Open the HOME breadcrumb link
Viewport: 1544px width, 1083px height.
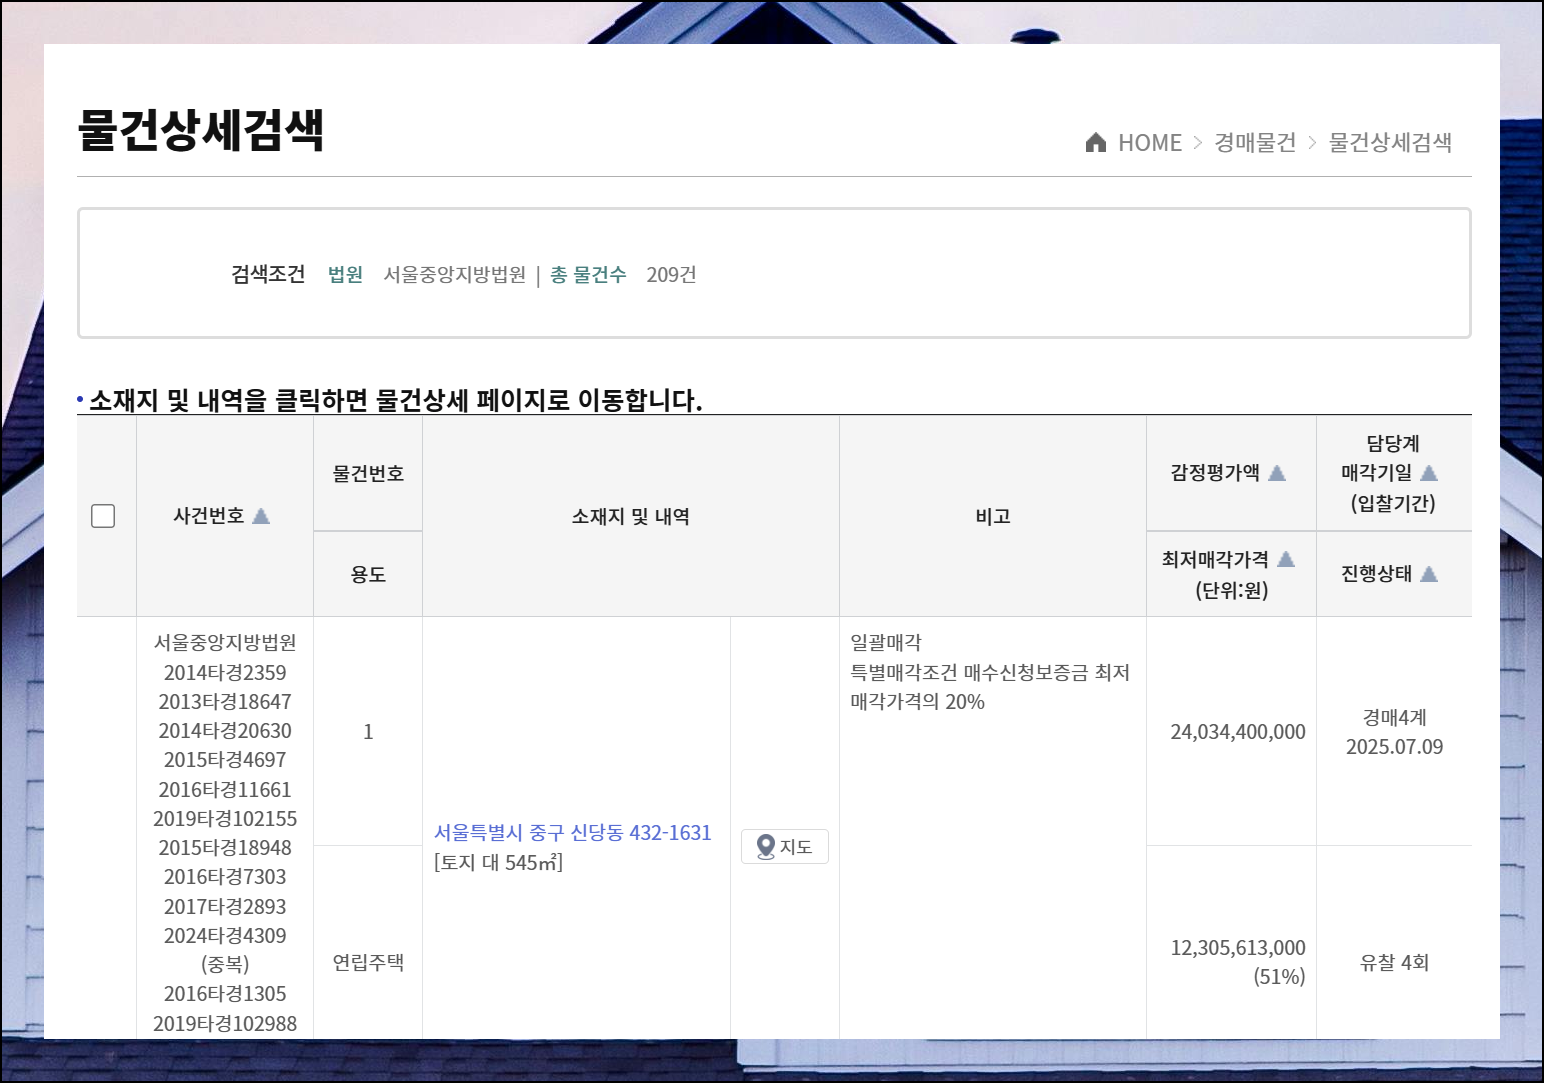pyautogui.click(x=1150, y=143)
